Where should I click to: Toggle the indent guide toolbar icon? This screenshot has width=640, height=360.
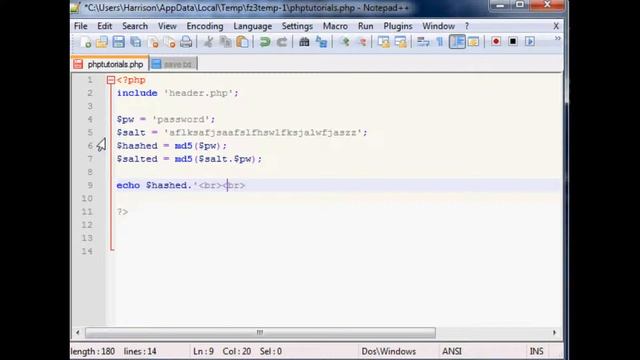(x=457, y=42)
